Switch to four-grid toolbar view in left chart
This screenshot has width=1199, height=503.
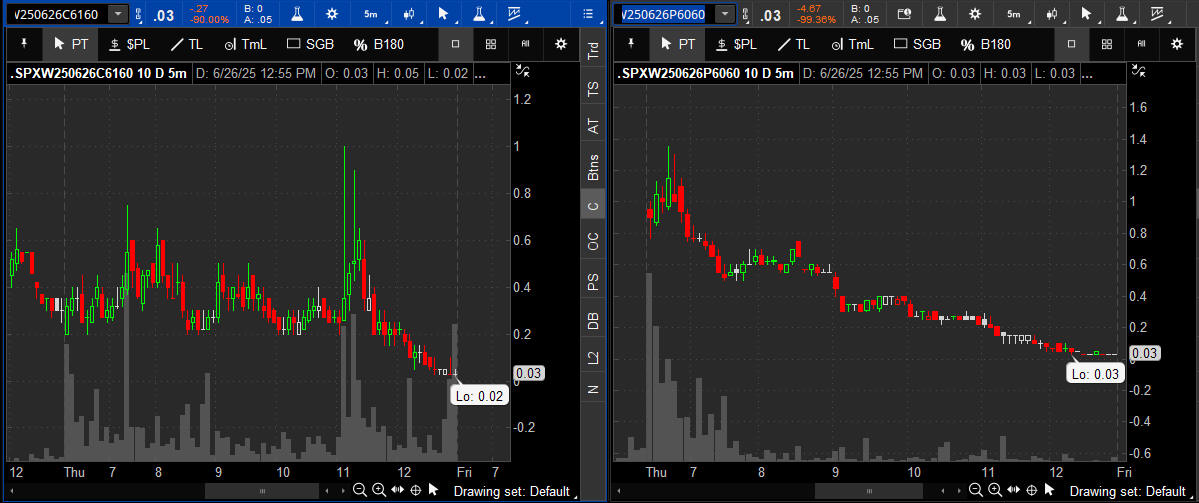[490, 44]
